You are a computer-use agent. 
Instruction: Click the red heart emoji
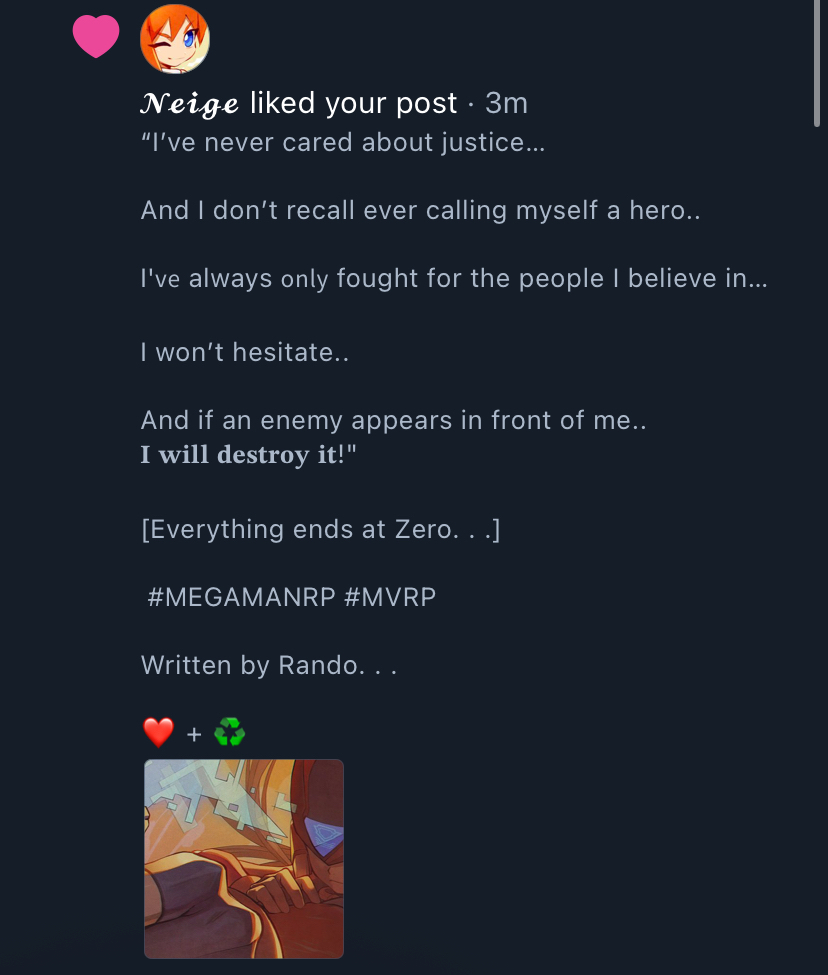pyautogui.click(x=158, y=733)
